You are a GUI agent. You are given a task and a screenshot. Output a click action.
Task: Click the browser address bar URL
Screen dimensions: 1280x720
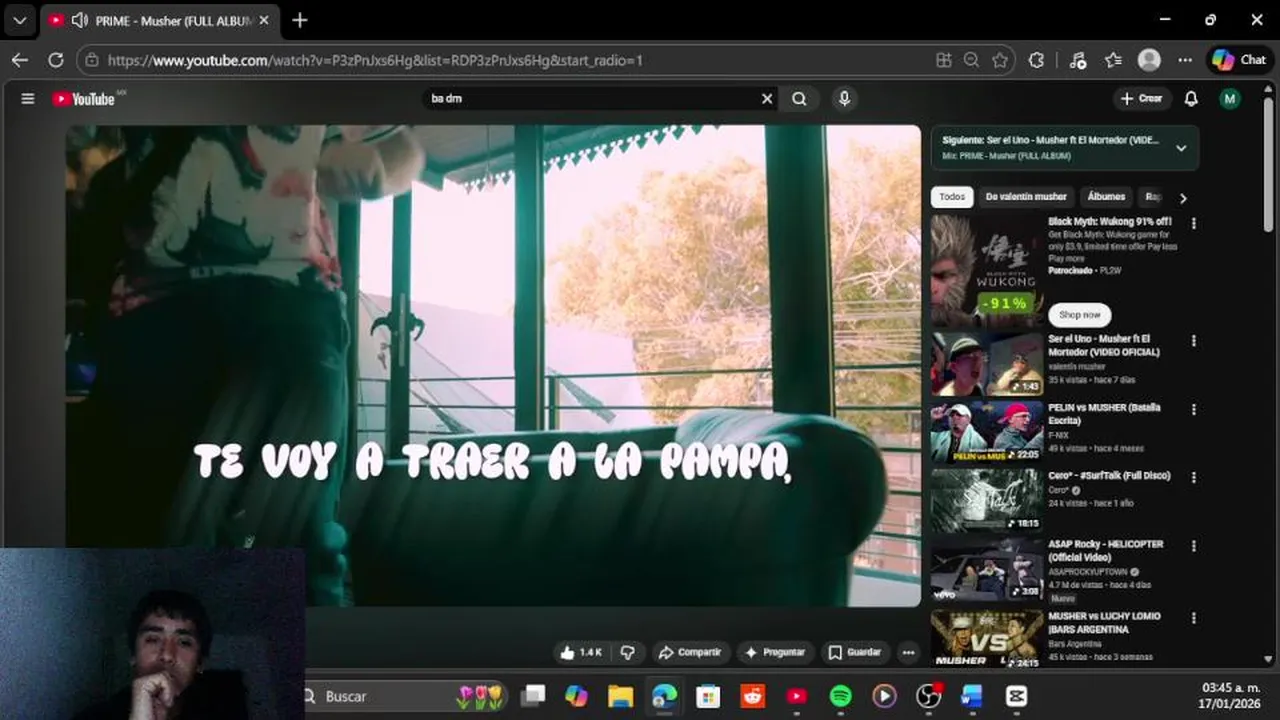coord(375,60)
